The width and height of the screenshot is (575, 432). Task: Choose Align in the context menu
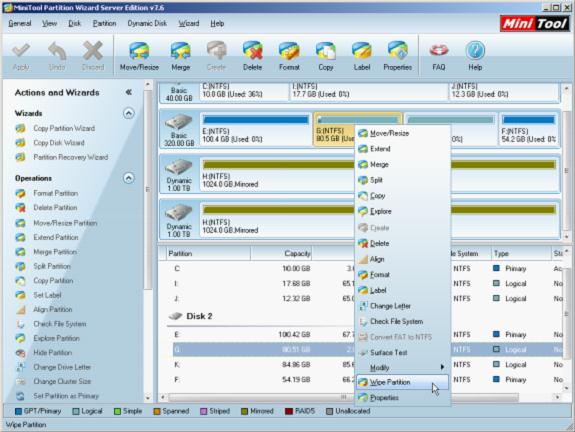tap(402, 259)
